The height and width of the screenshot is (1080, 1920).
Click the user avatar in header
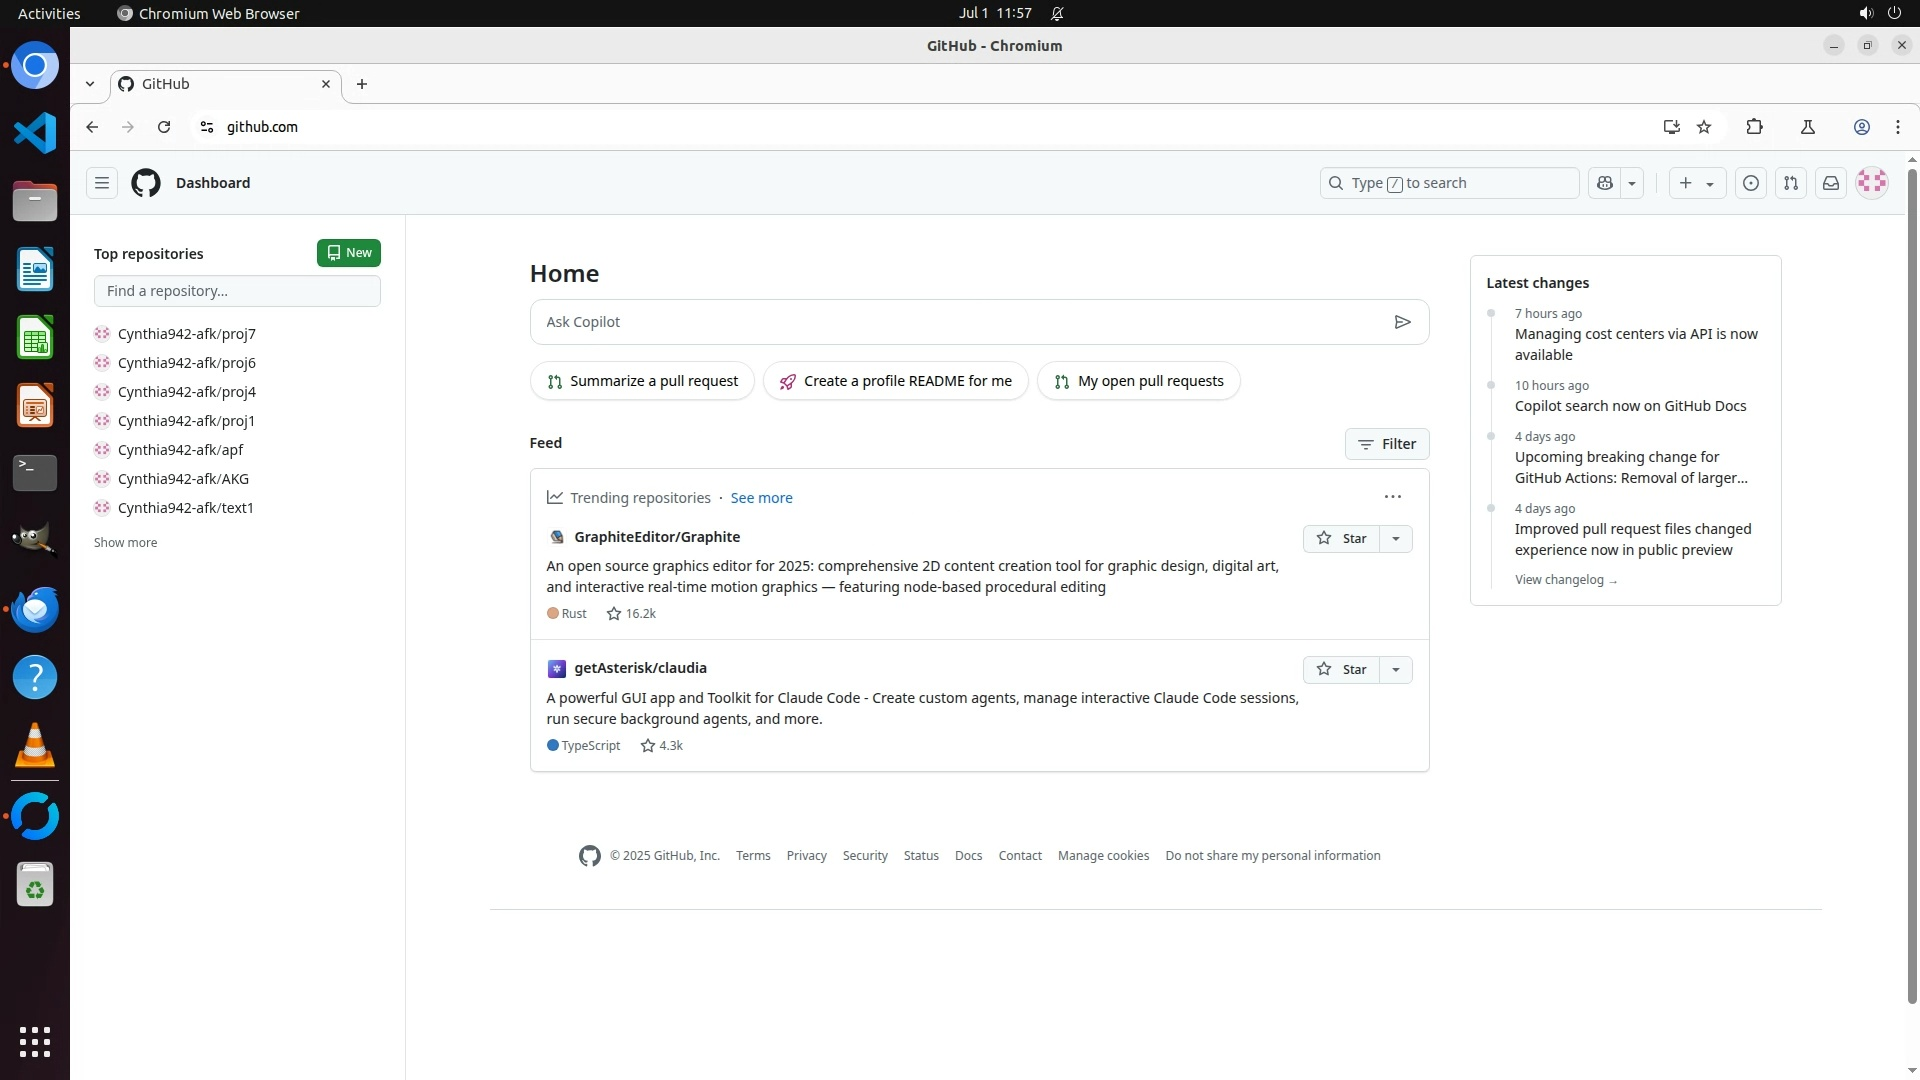(1872, 182)
